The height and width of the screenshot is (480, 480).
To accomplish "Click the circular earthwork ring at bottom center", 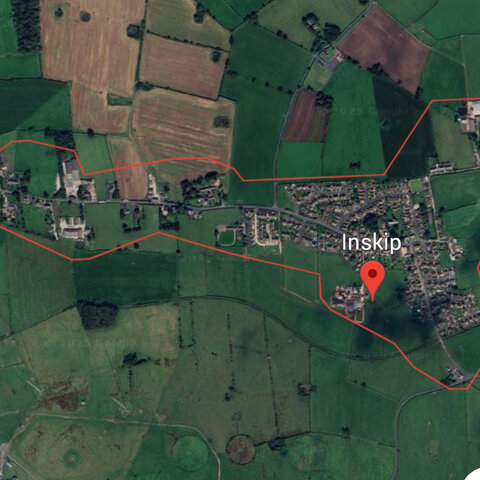I will (241, 450).
